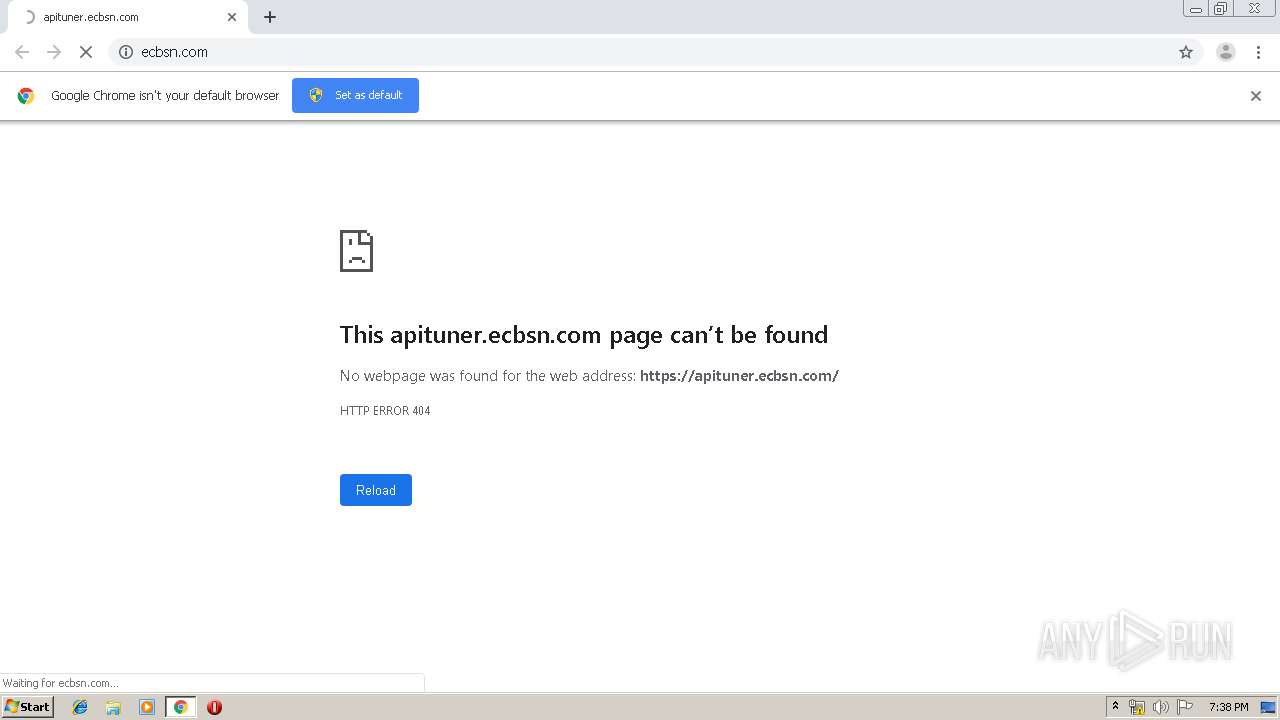Open Windows Explorer folder from taskbar

[113, 707]
